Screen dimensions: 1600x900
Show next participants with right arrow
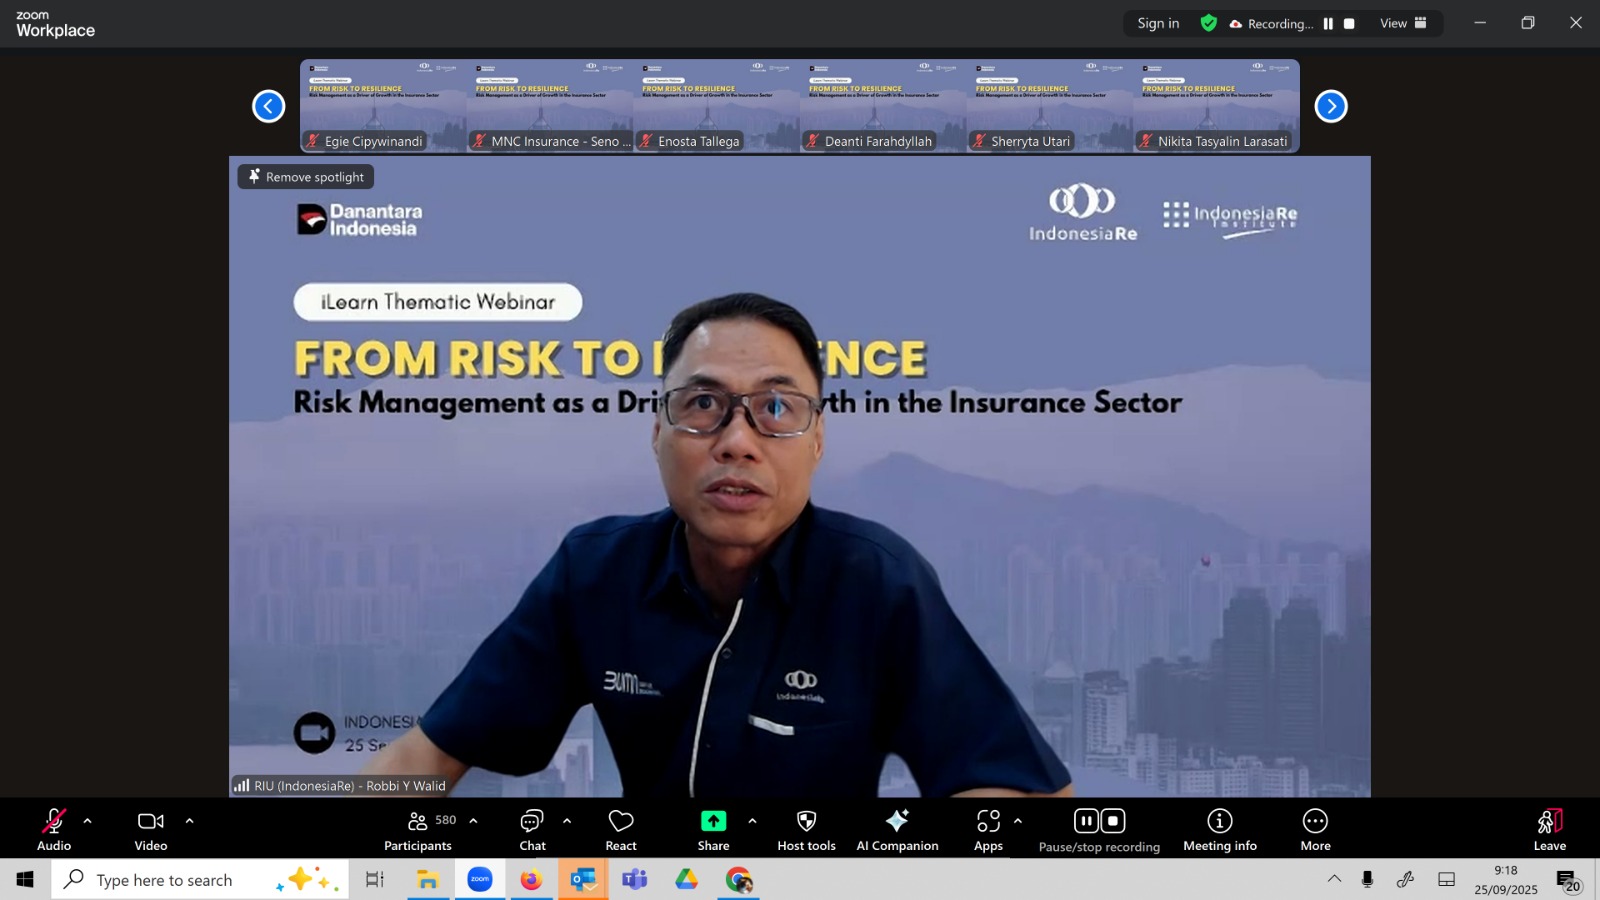point(1331,106)
